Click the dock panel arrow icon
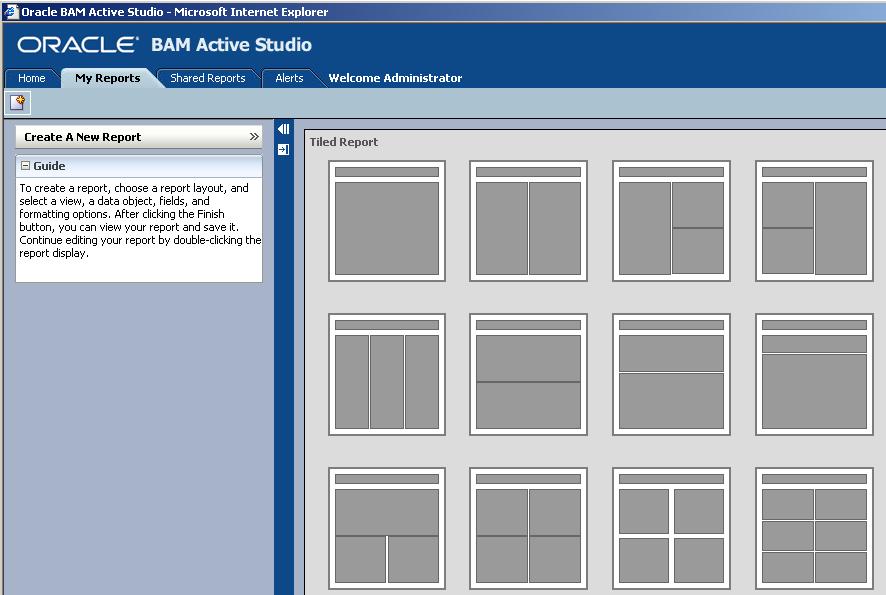Viewport: 886px width, 595px height. 283,149
